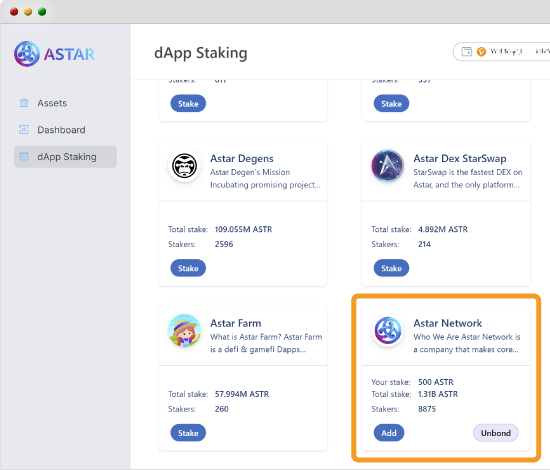Open the Dashboard page

[65, 130]
